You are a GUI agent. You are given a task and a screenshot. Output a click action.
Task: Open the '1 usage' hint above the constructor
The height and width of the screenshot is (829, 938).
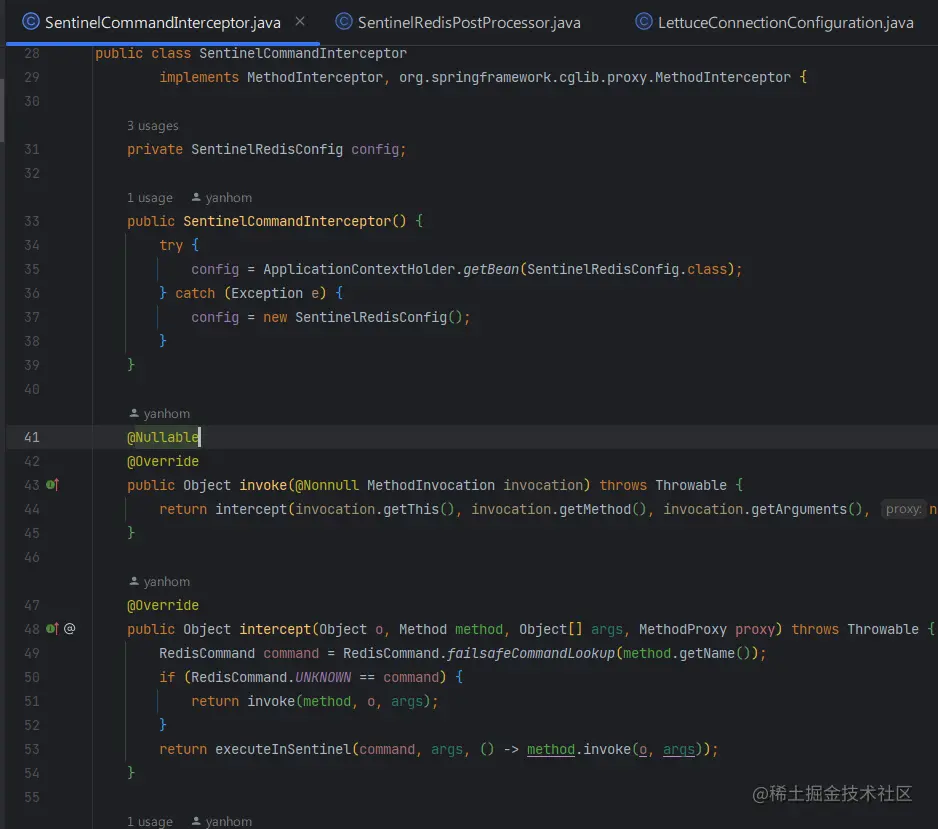click(x=150, y=197)
